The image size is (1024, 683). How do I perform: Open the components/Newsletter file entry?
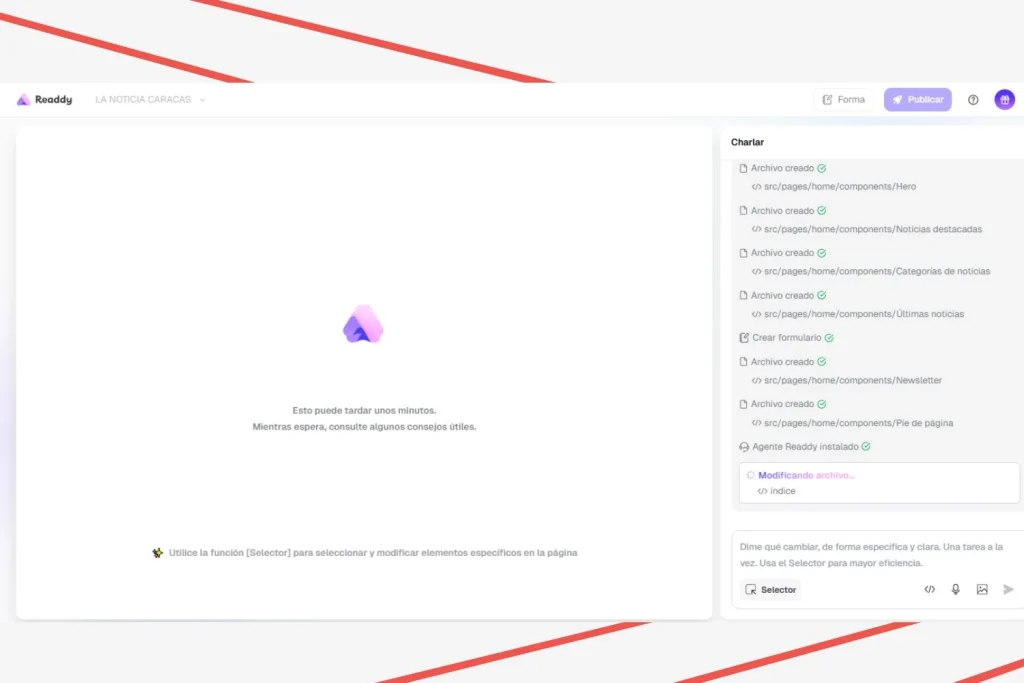(x=852, y=381)
